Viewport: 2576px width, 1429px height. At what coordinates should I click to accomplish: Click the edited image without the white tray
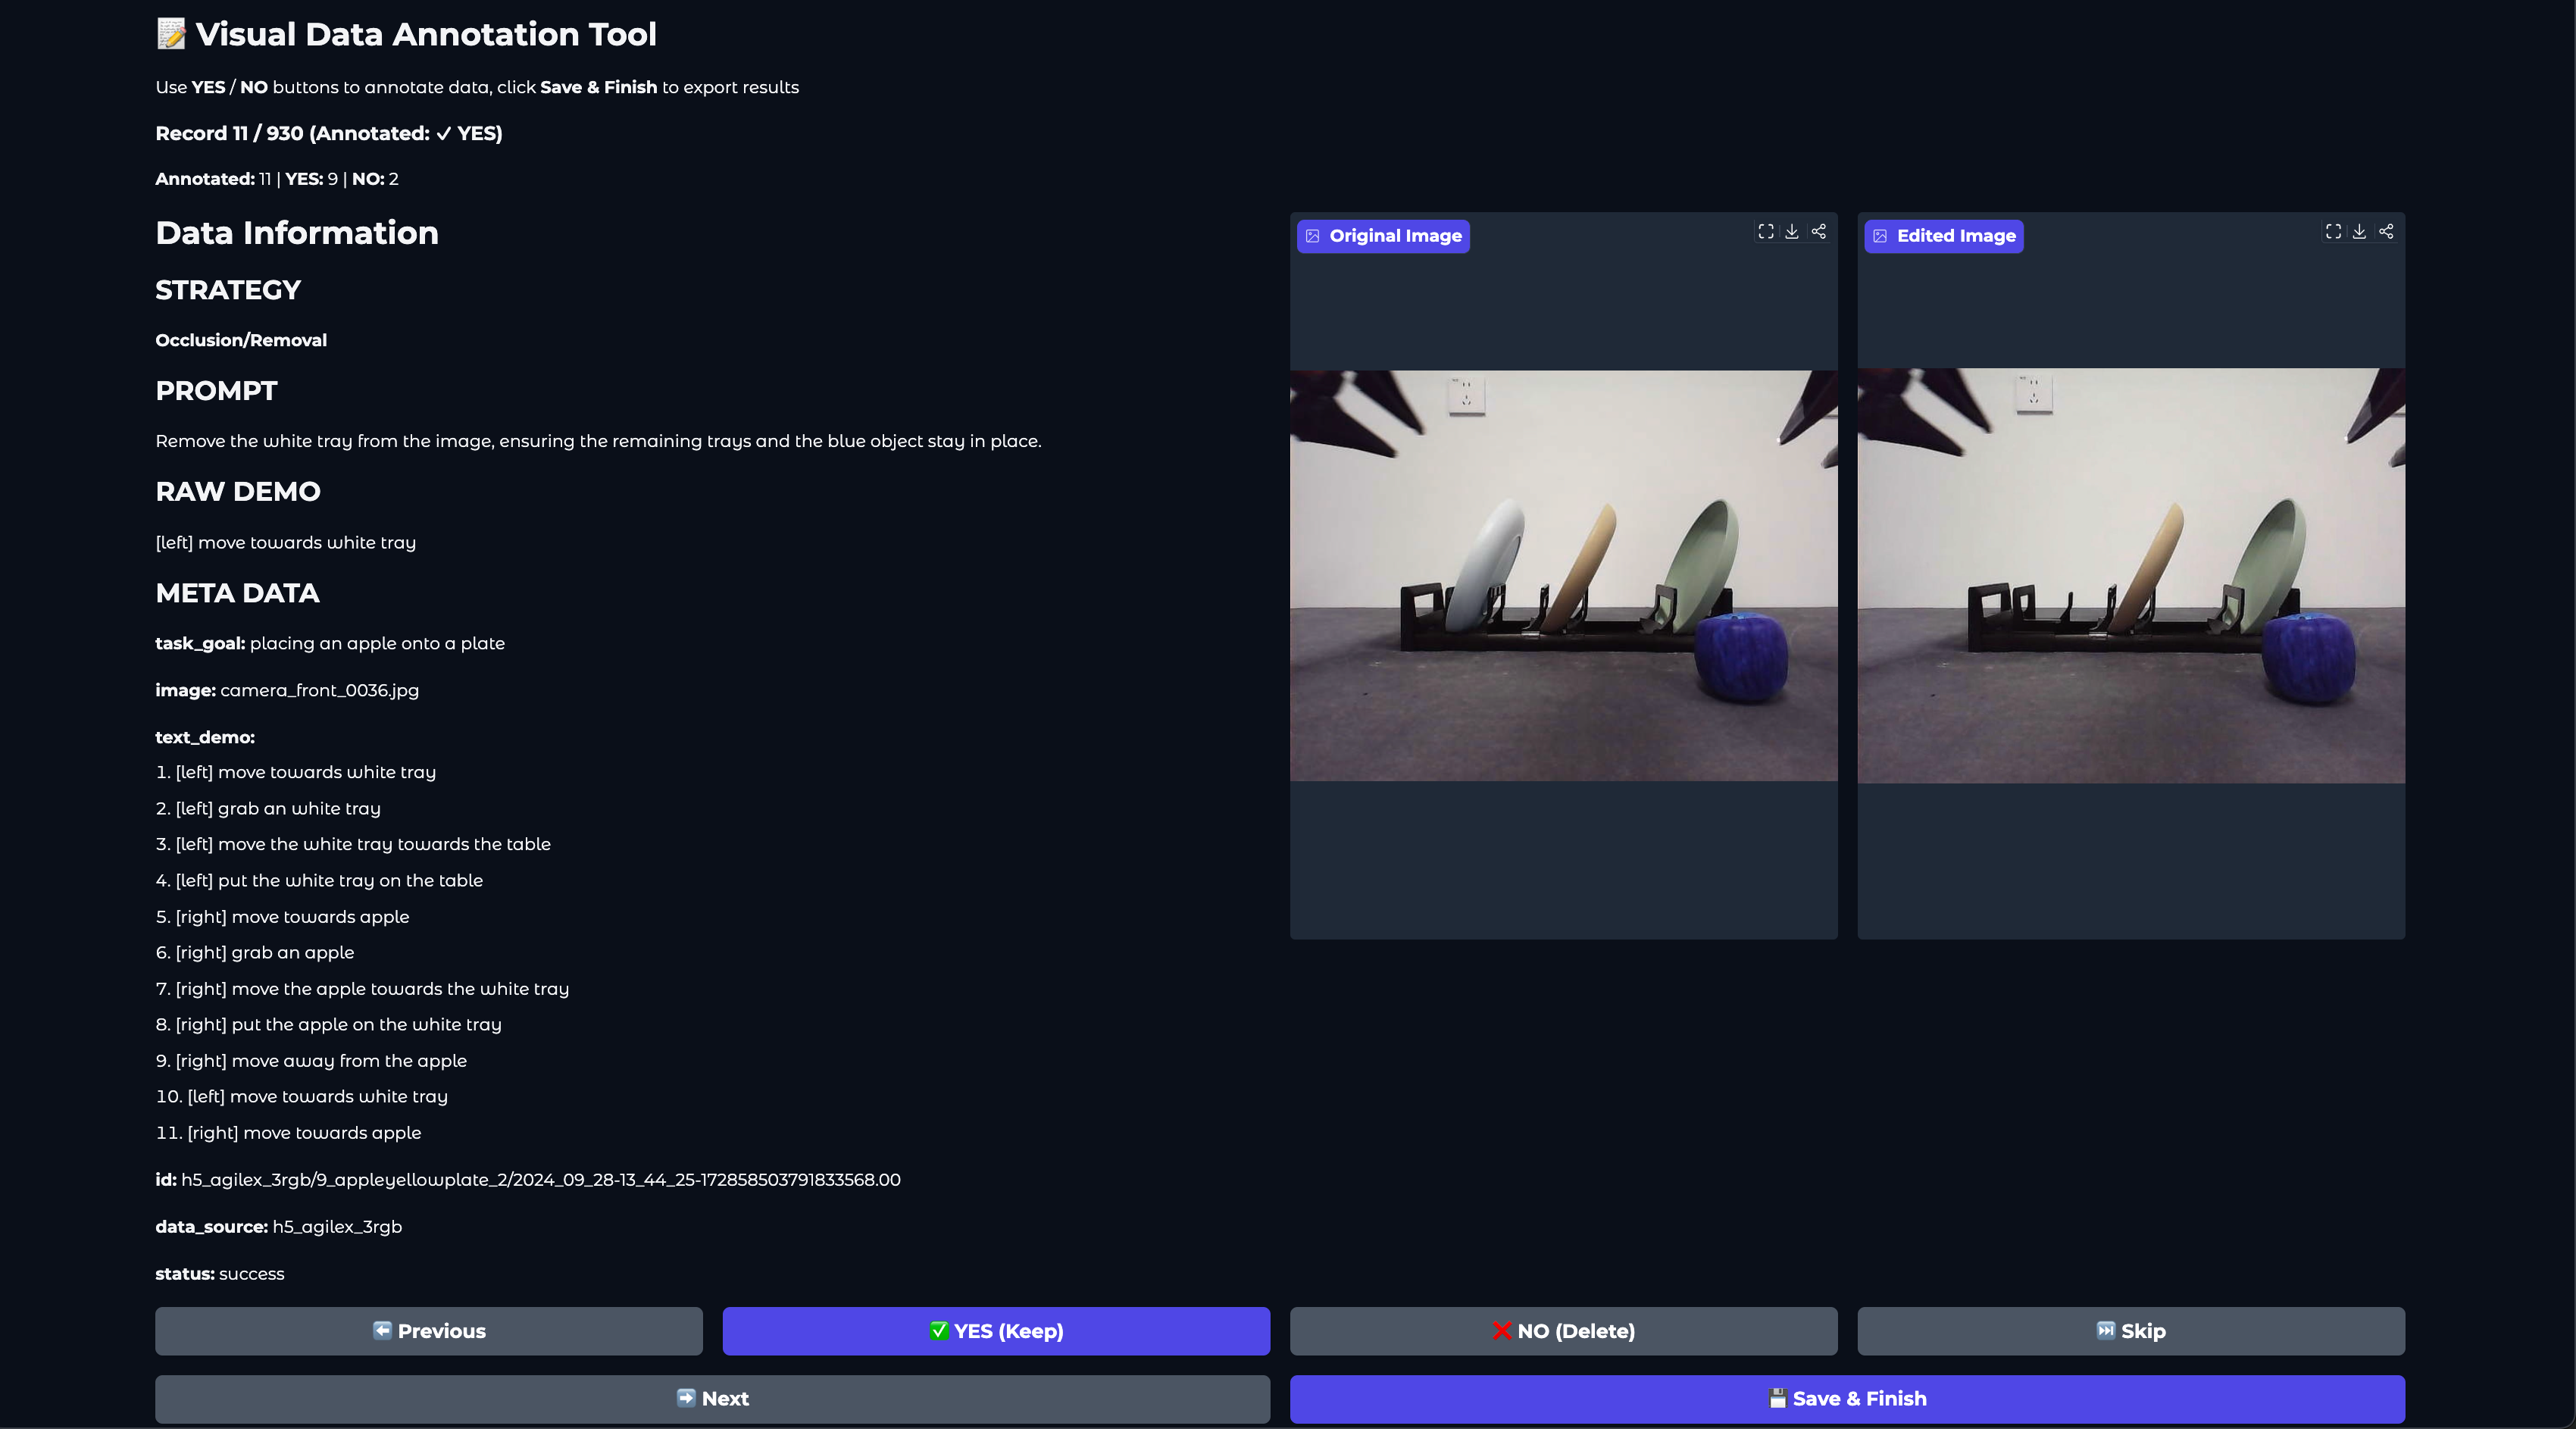2130,576
